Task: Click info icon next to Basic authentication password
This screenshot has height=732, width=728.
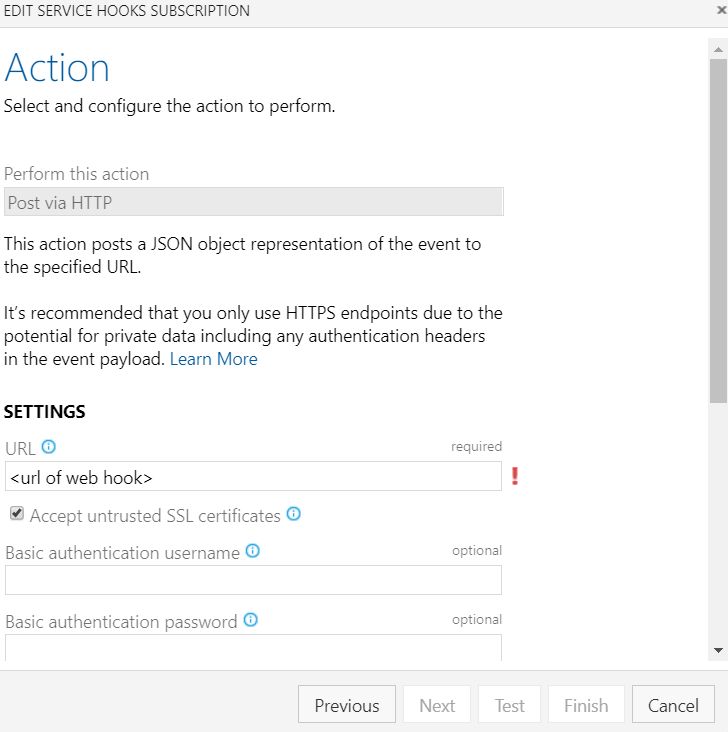Action: [x=251, y=619]
